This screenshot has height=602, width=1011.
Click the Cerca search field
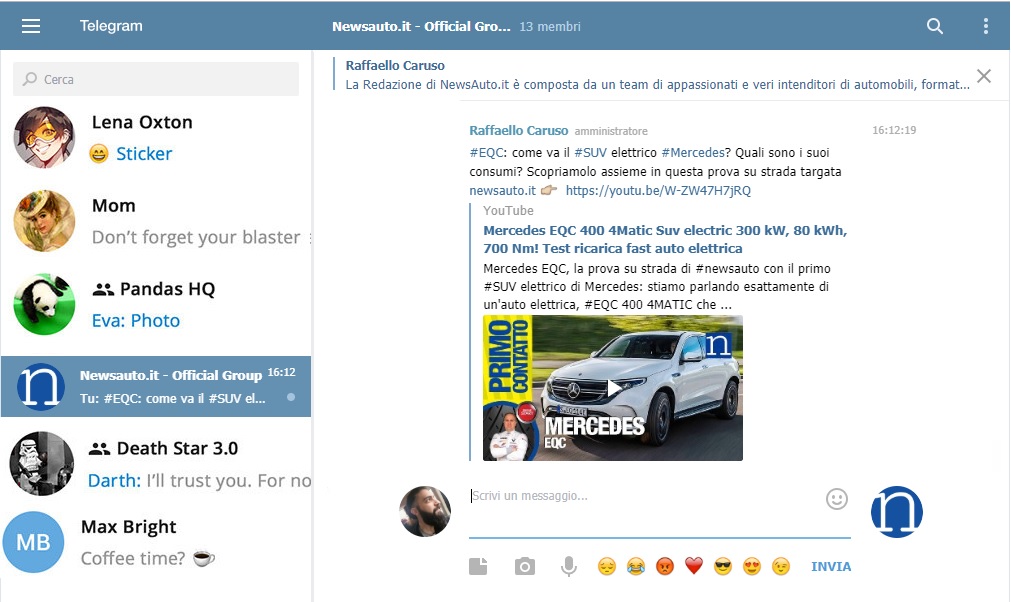(x=156, y=79)
